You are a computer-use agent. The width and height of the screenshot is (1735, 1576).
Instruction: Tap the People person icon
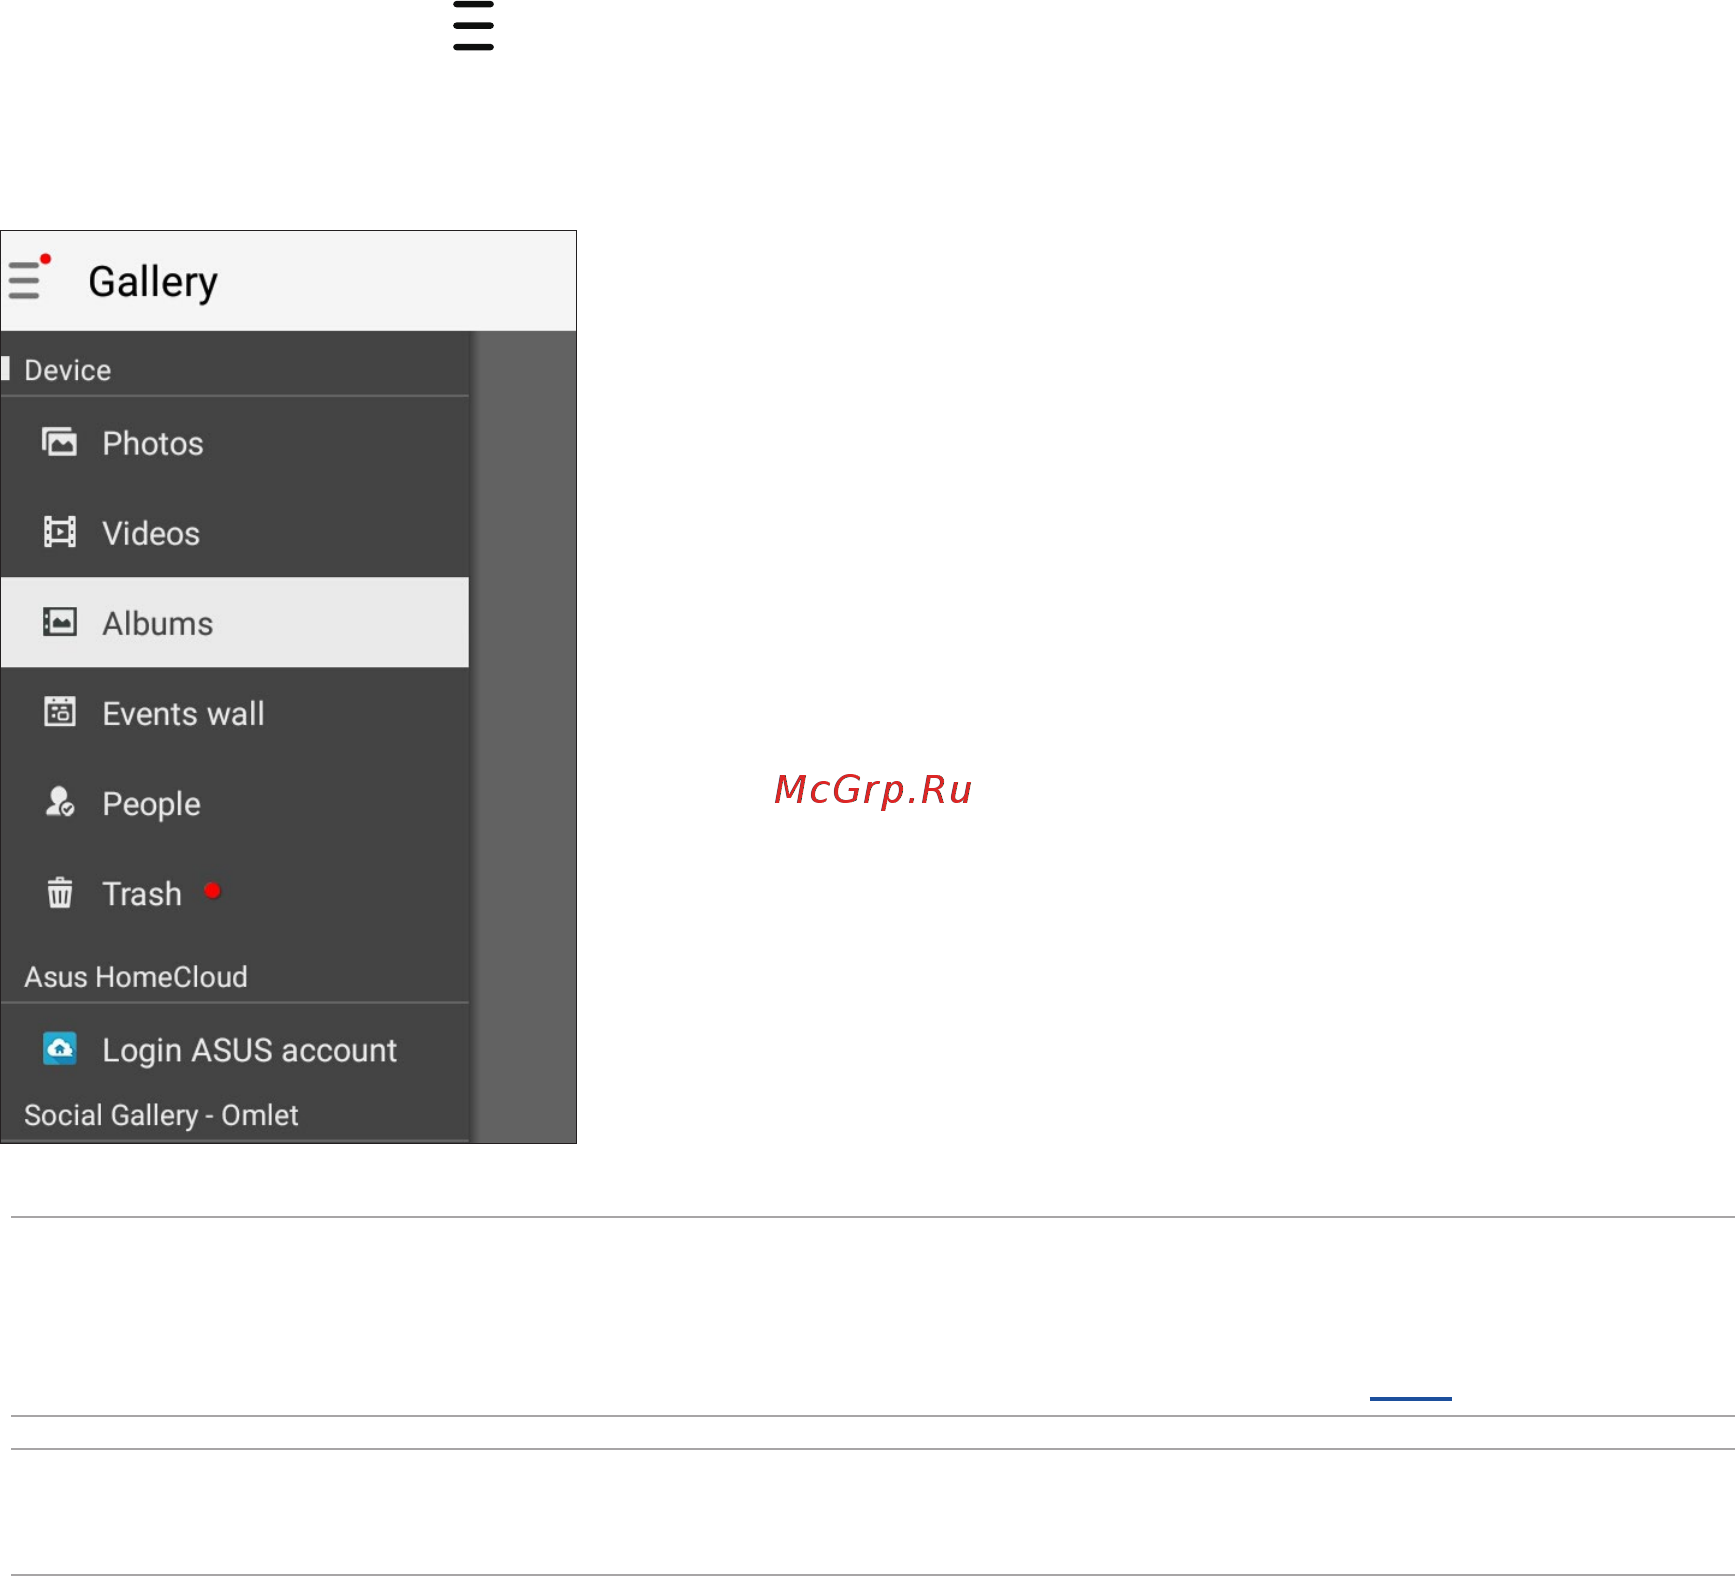coord(59,802)
